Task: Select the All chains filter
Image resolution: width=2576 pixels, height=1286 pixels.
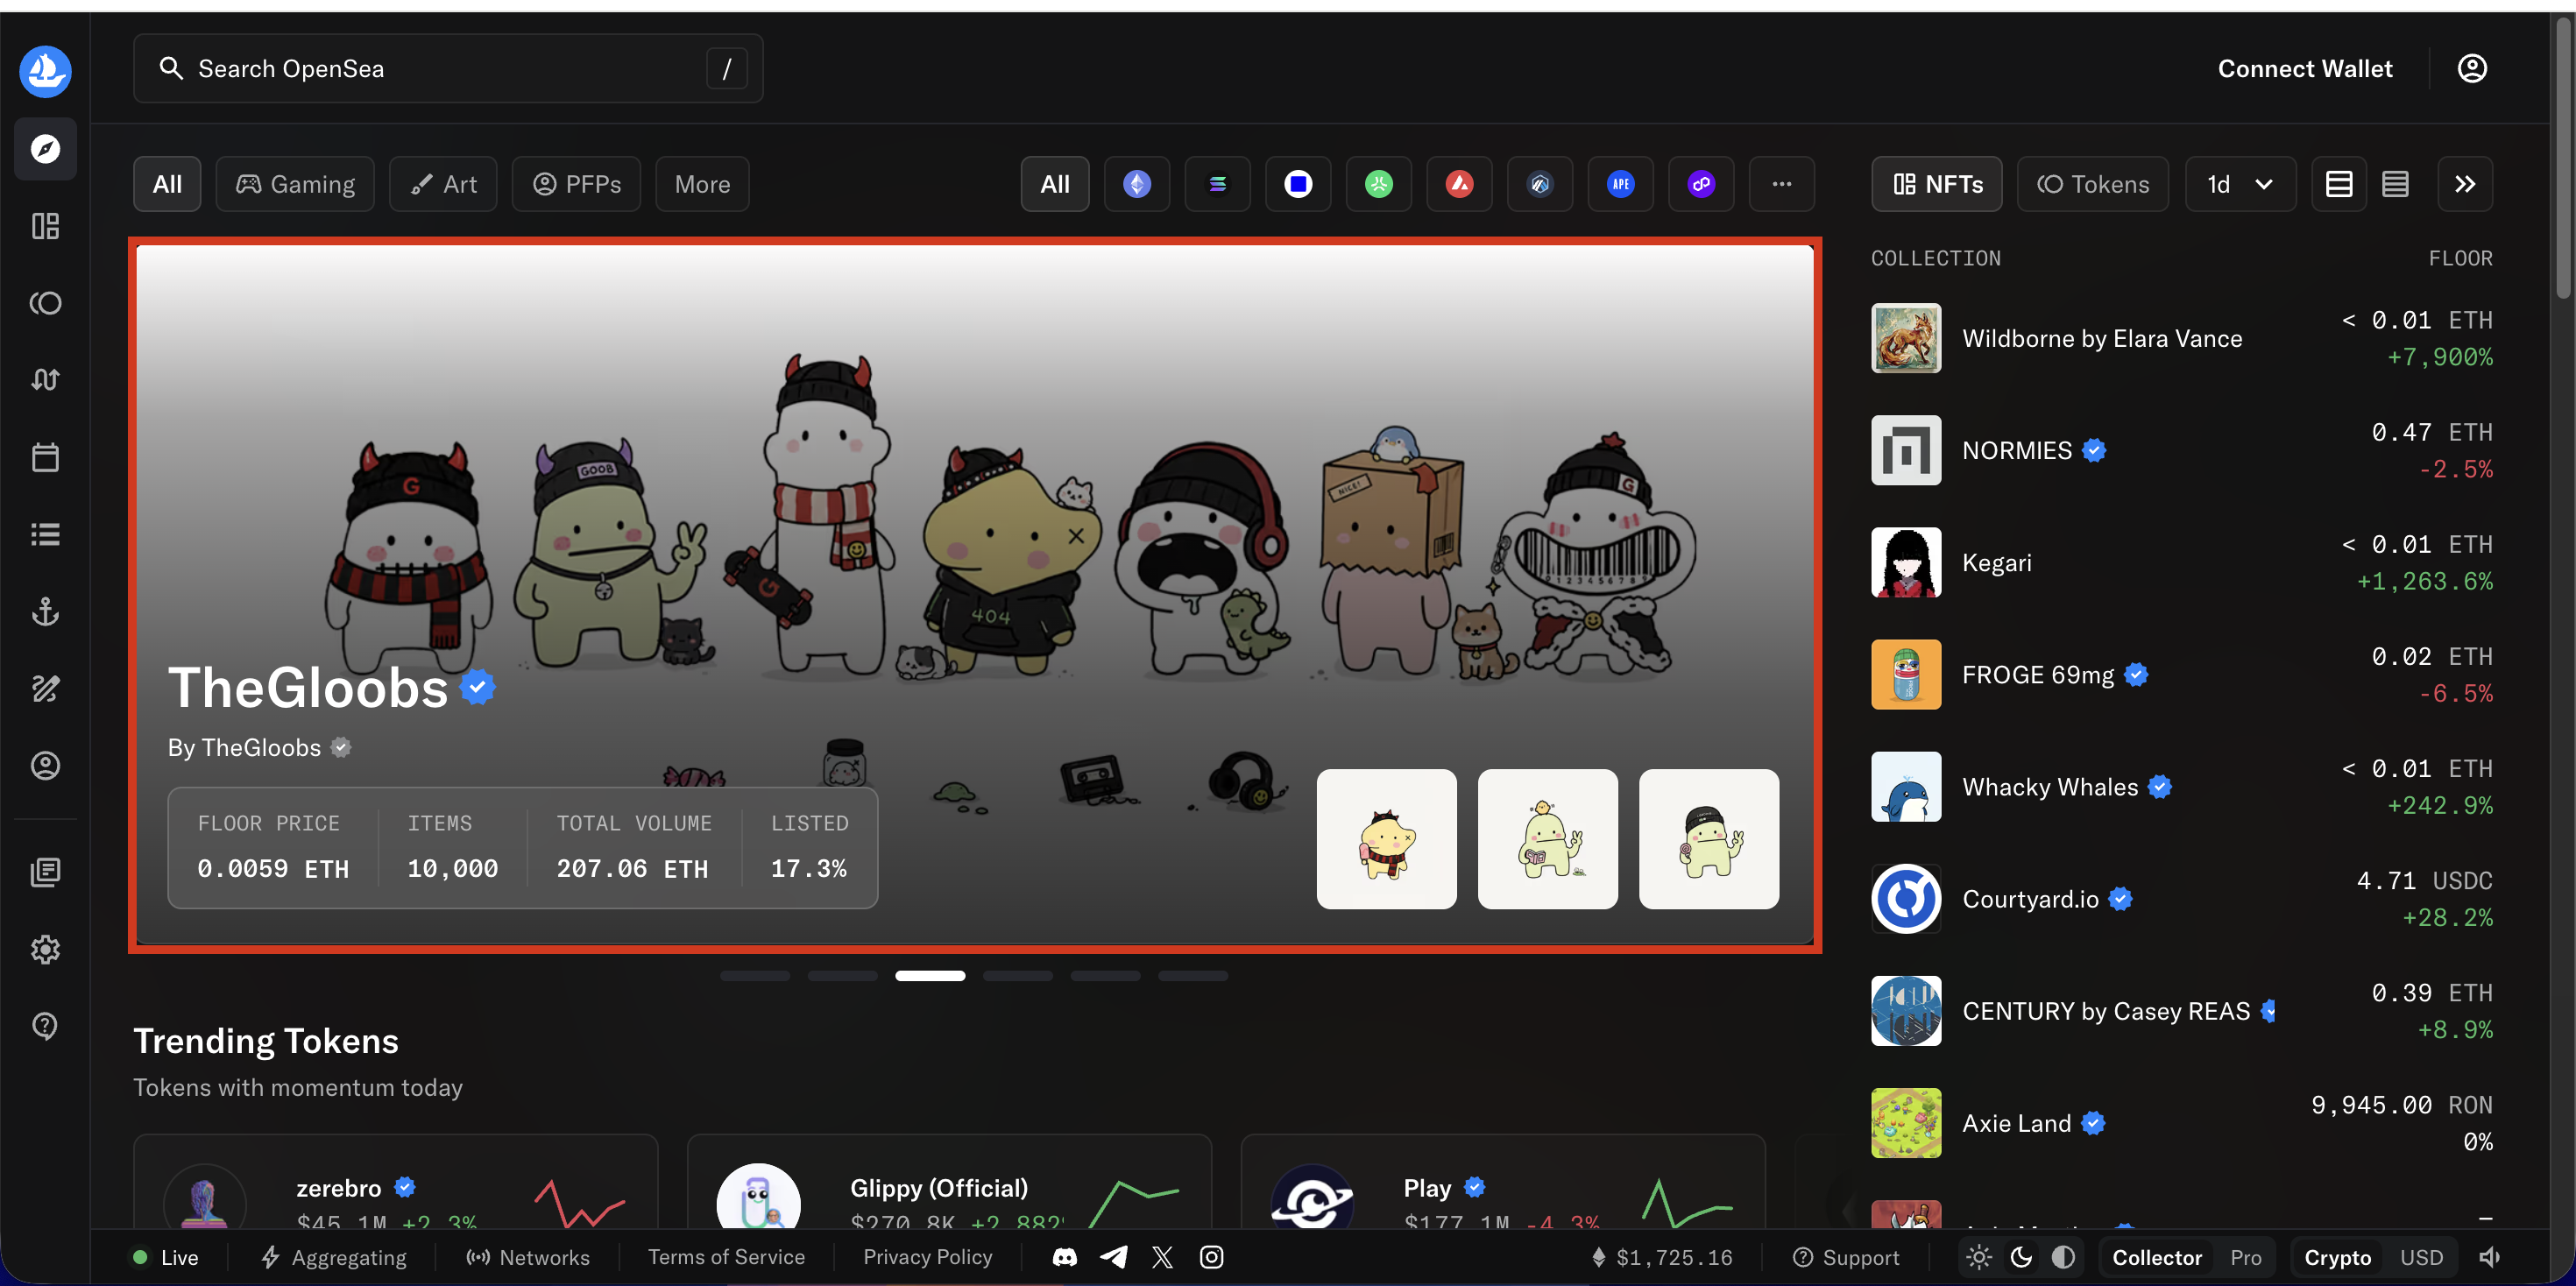Action: [x=1055, y=184]
